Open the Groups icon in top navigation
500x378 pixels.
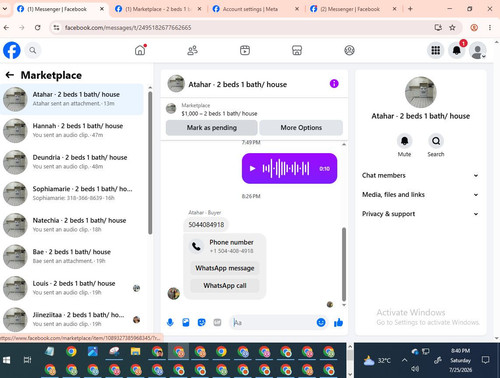[x=349, y=50]
